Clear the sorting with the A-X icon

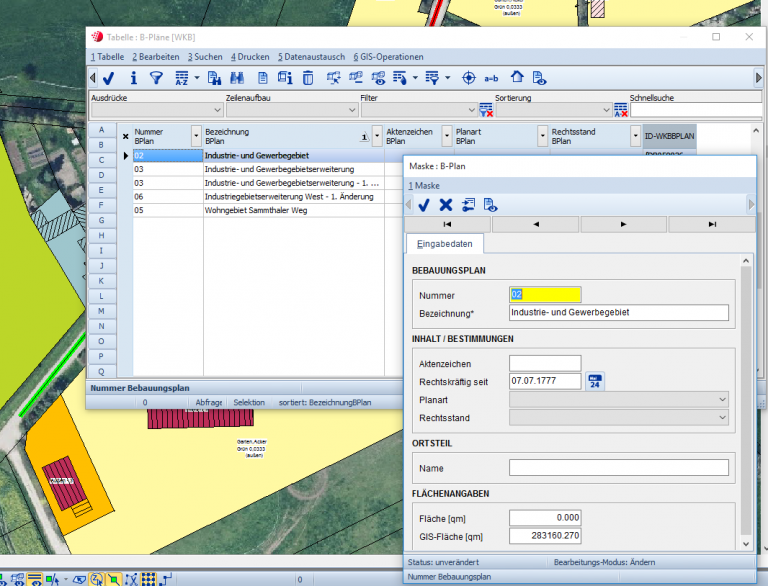[x=621, y=110]
